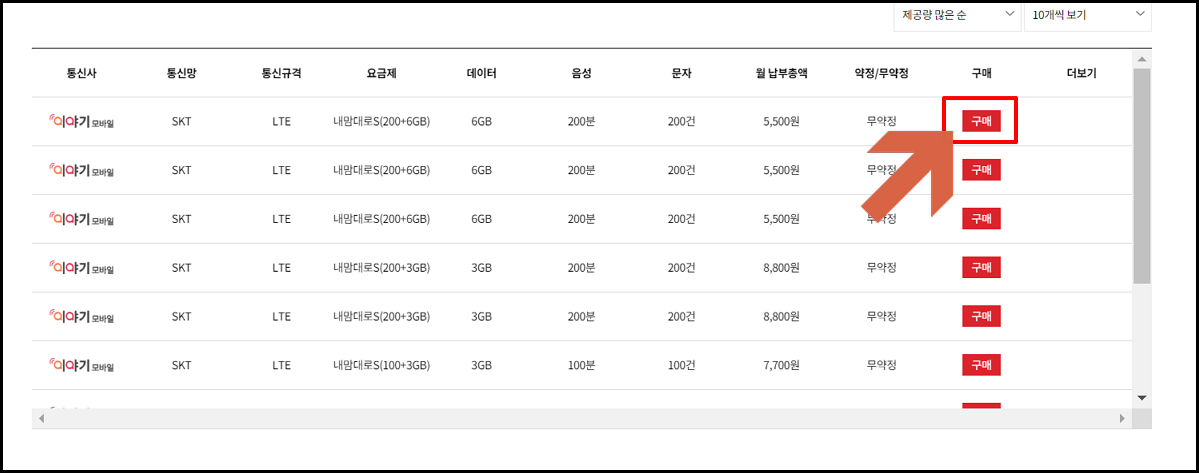Click the horizontal scrollbar right arrow
This screenshot has width=1199, height=473.
1123,419
